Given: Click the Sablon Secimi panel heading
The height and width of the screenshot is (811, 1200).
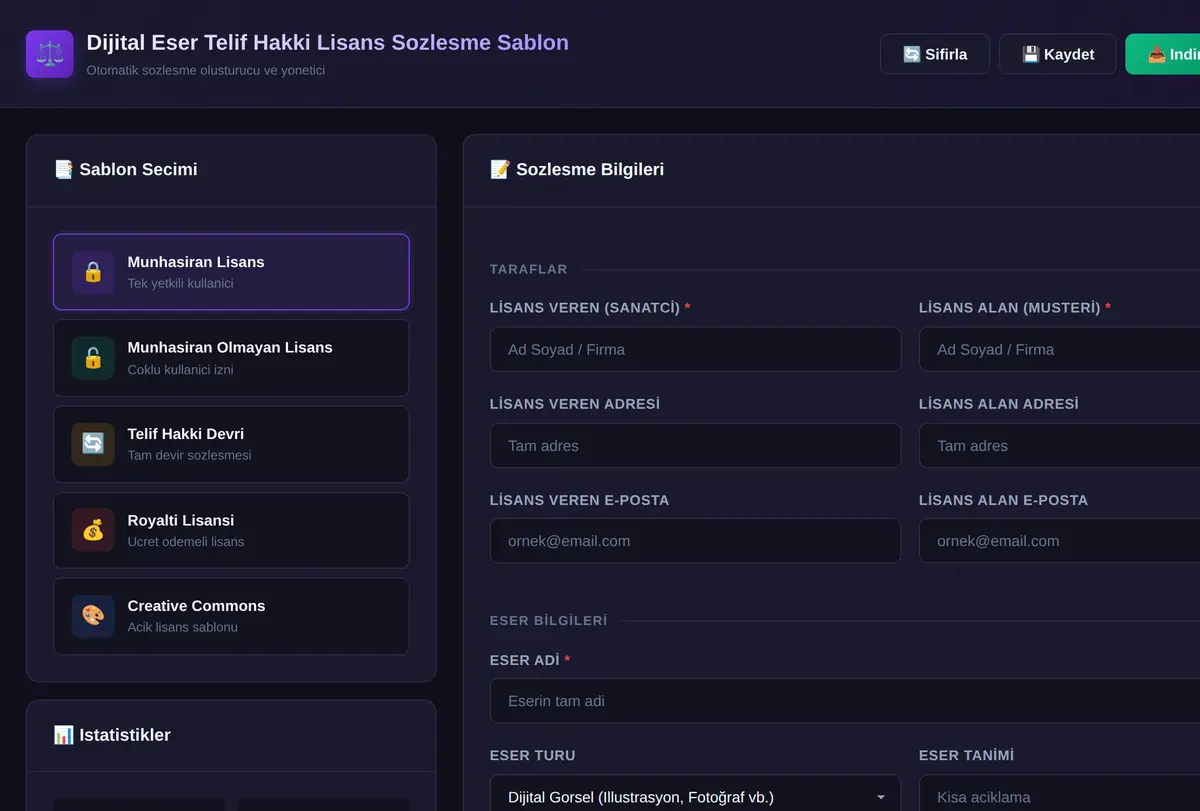Looking at the screenshot, I should (x=126, y=170).
